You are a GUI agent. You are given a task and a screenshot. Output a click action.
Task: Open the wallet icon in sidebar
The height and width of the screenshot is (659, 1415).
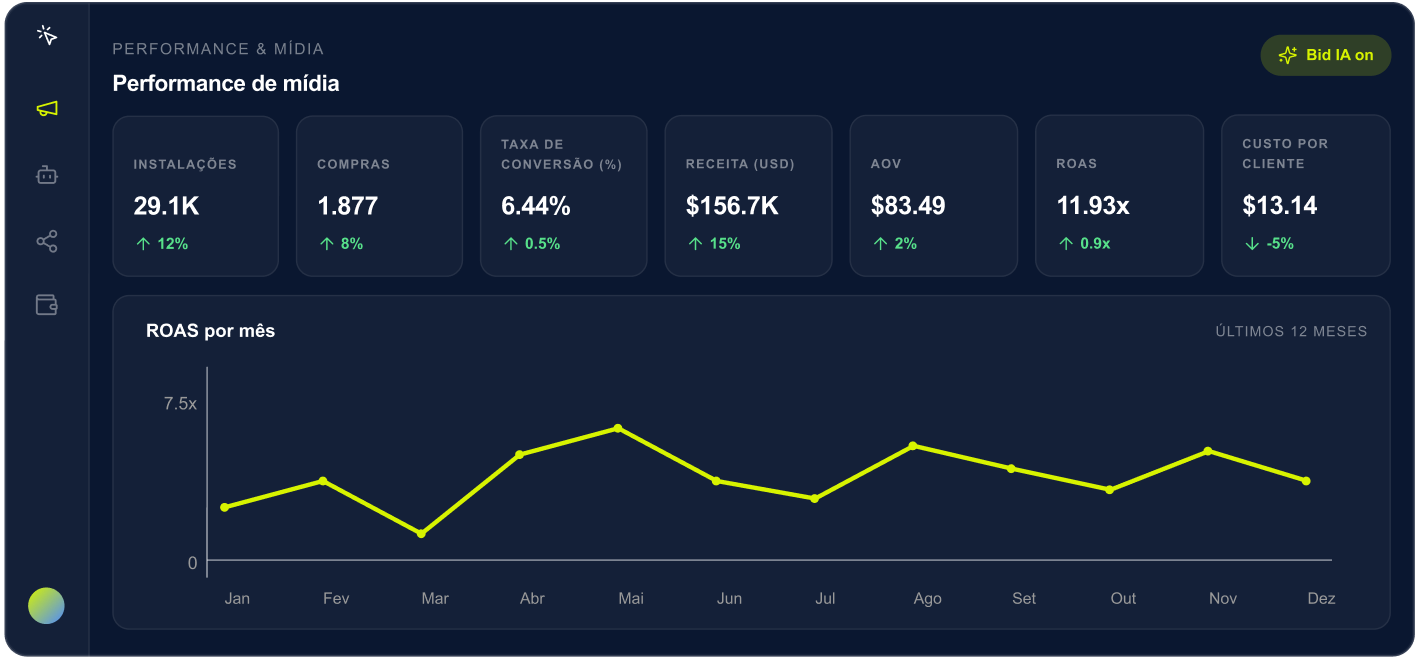click(x=47, y=305)
